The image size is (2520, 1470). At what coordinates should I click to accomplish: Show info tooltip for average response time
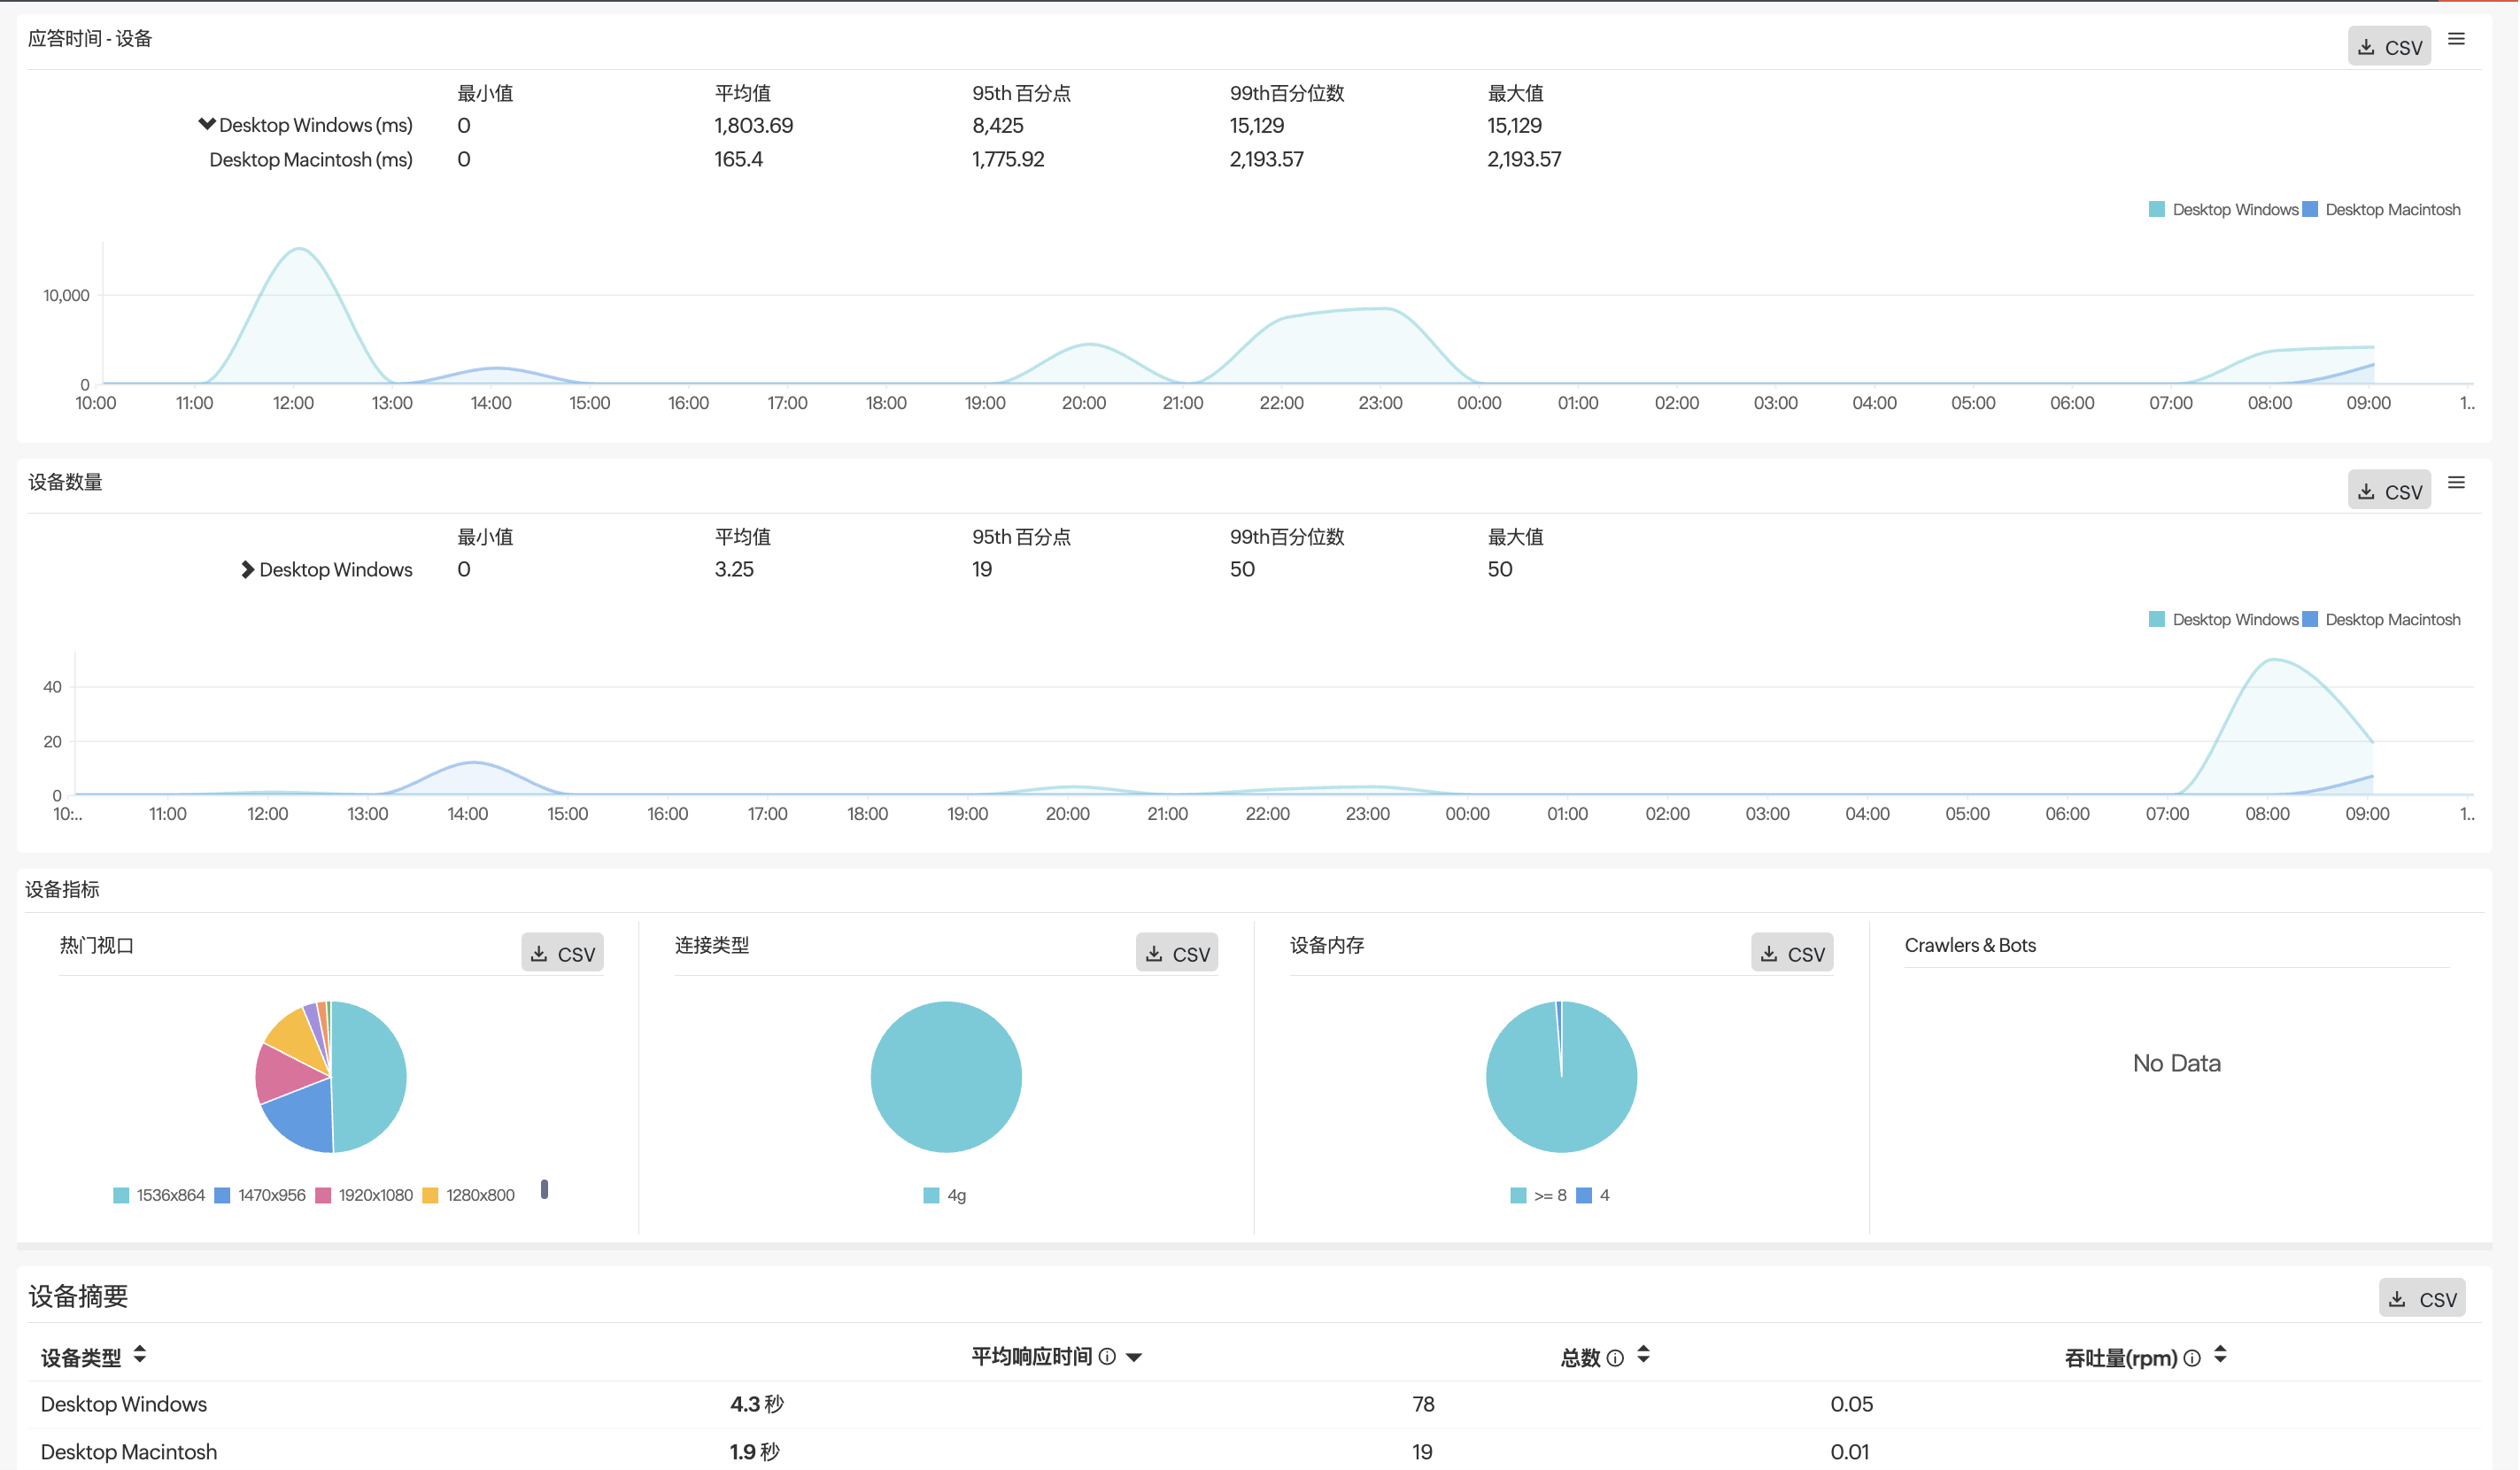click(x=1108, y=1357)
